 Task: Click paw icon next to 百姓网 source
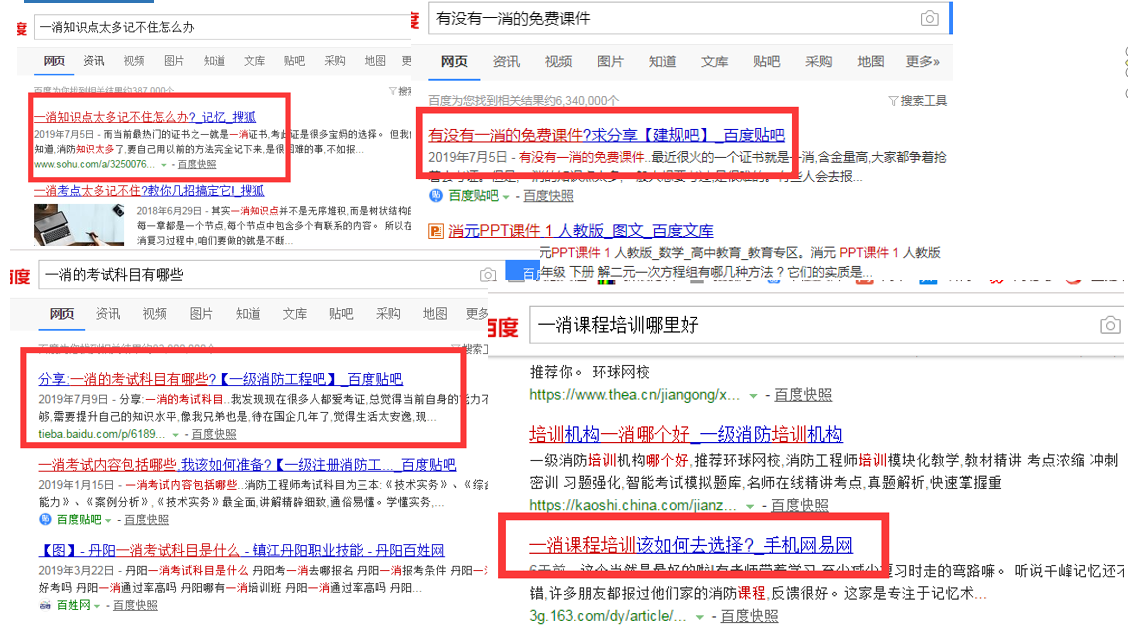45,605
